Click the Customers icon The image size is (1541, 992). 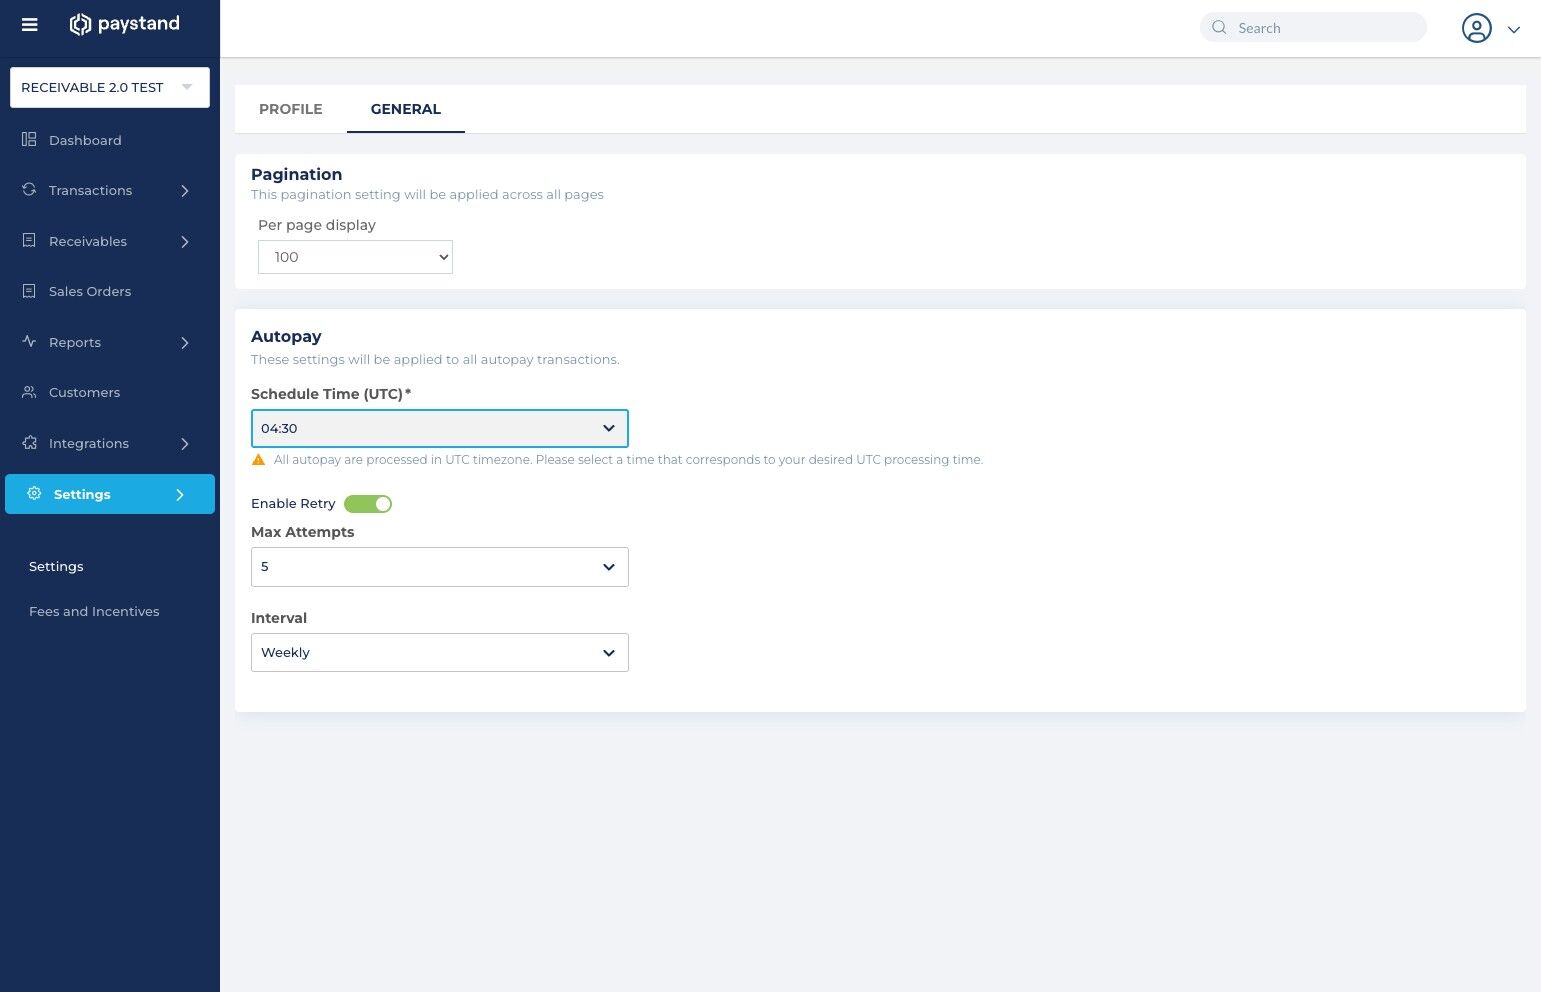pos(29,392)
